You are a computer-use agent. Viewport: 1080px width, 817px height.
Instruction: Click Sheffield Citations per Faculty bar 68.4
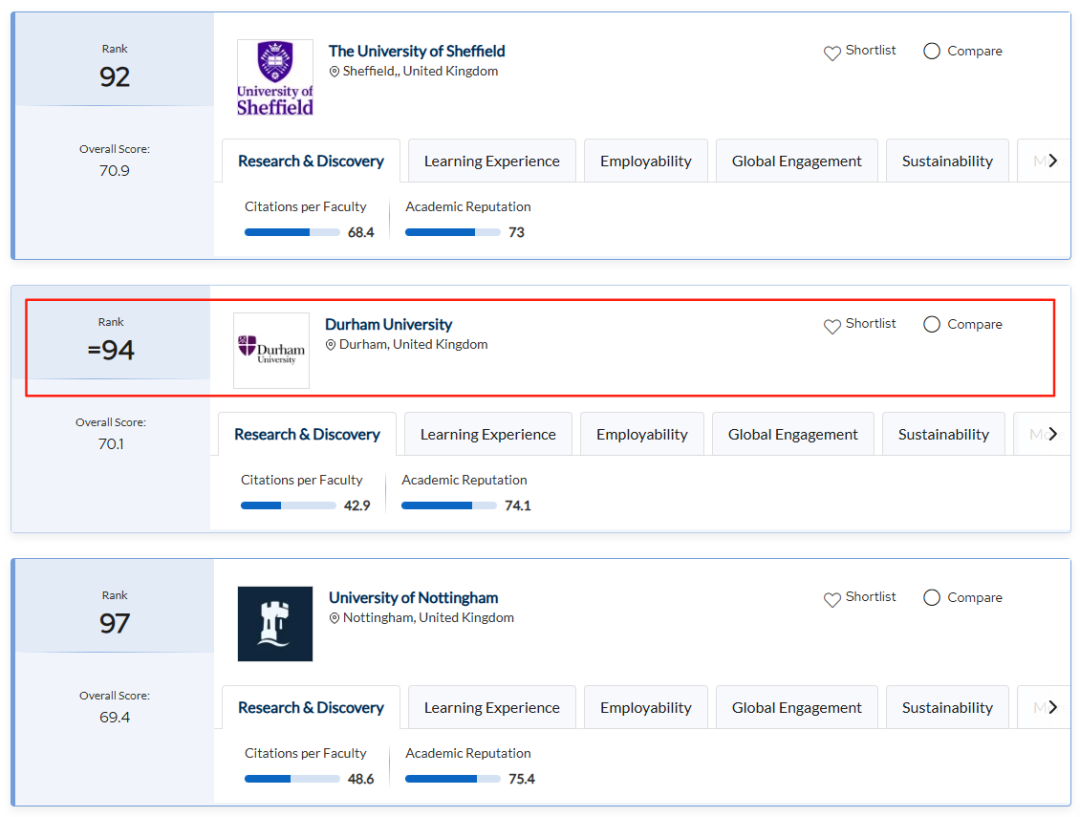click(292, 233)
